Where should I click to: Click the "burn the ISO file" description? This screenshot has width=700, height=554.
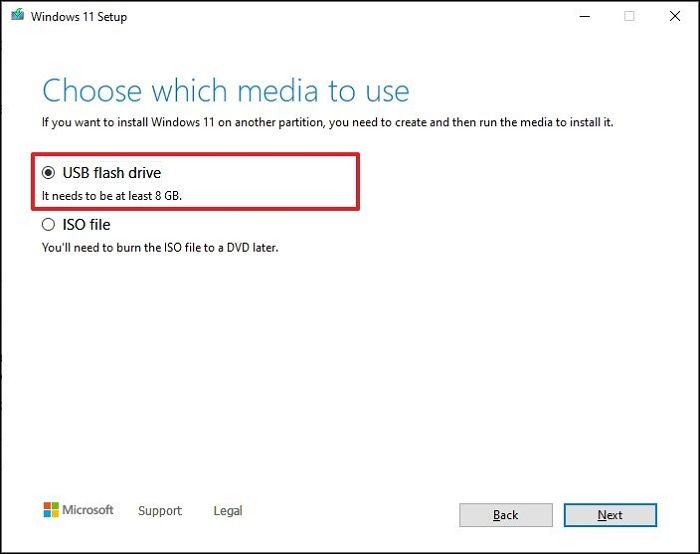[x=160, y=247]
